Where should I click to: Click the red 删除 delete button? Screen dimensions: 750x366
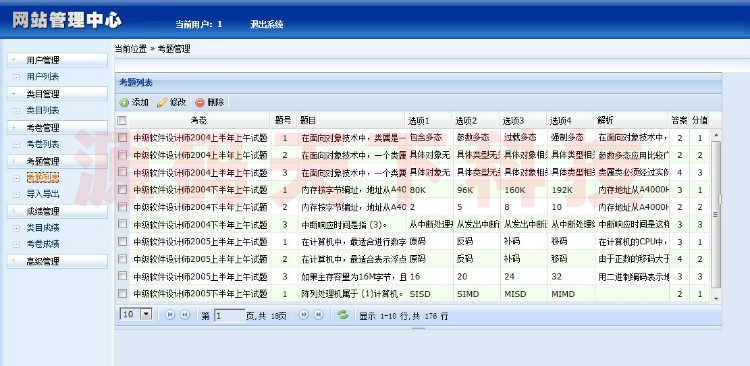click(x=210, y=102)
